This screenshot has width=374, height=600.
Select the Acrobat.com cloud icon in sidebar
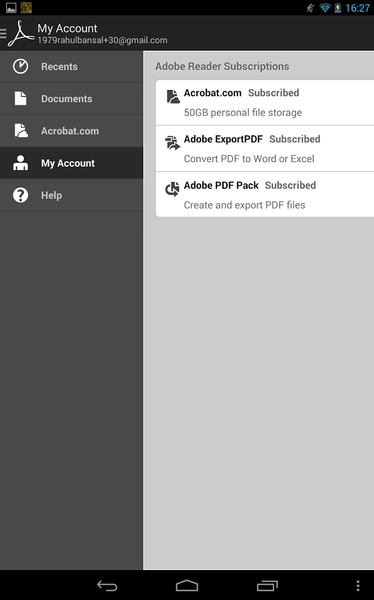(21, 130)
